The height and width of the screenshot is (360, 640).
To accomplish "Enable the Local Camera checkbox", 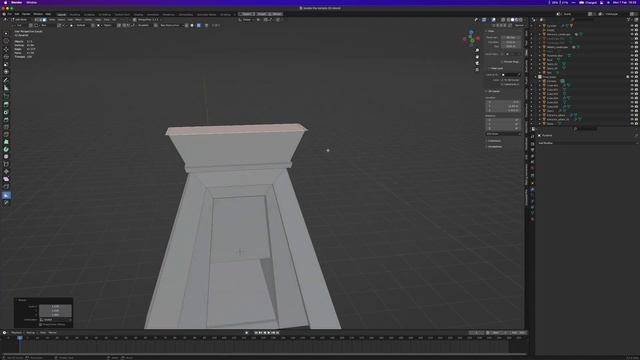I will pos(503,54).
